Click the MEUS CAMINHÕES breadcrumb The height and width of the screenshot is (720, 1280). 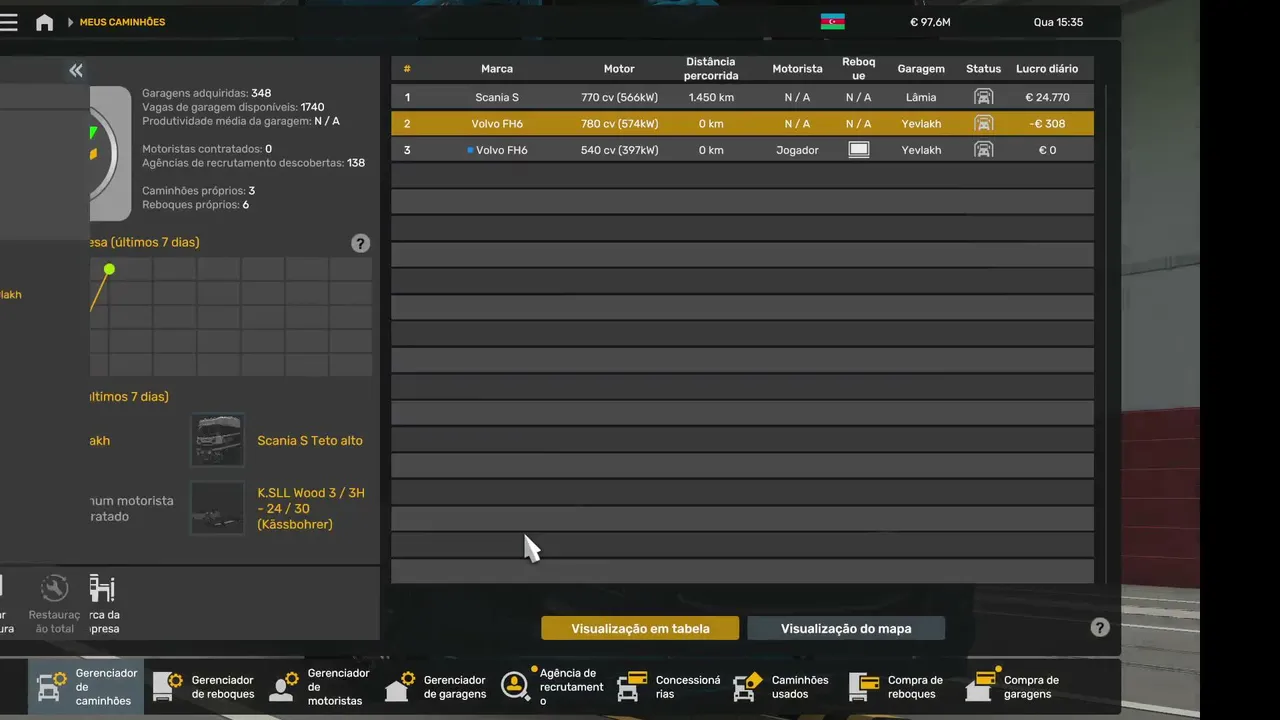coord(122,22)
